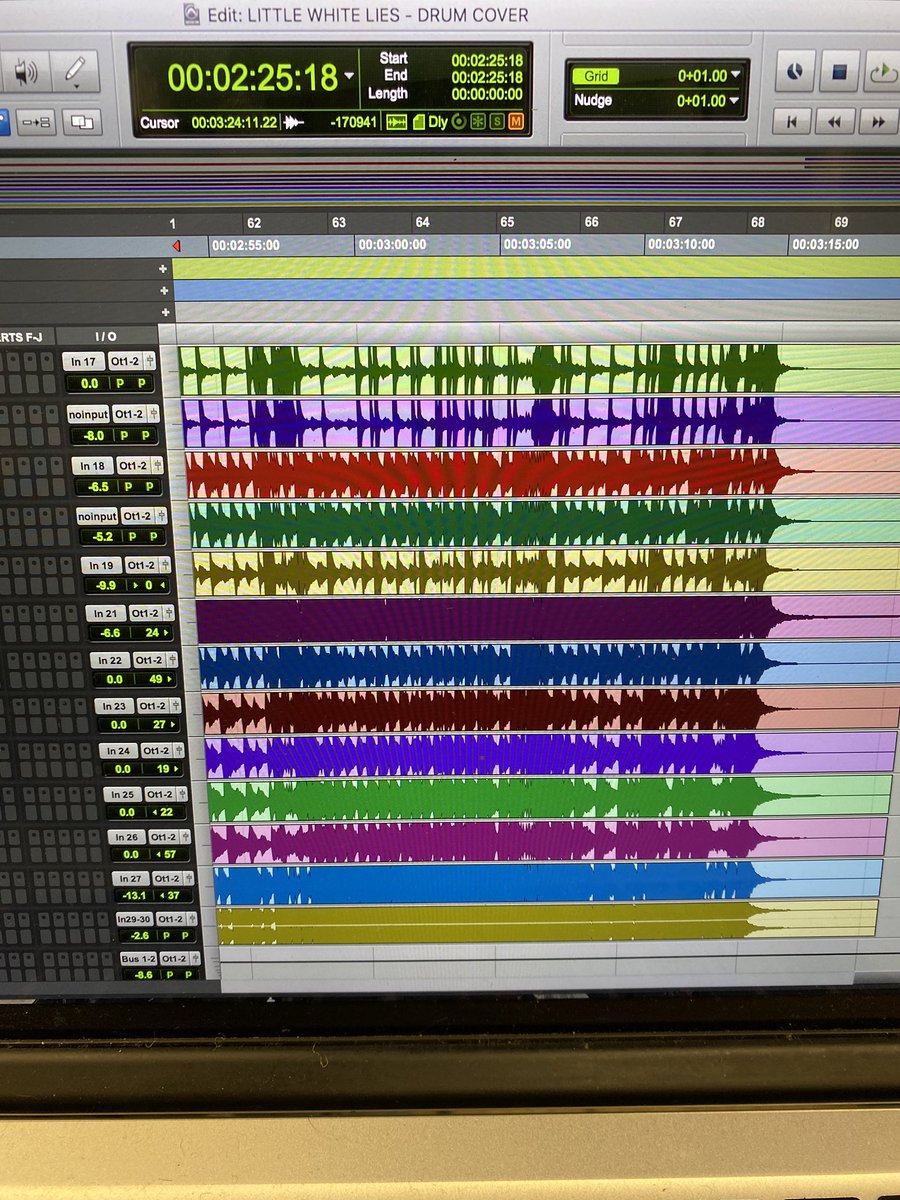900x1200 pixels.
Task: Open the Nudge value dropdown
Action: (734, 100)
